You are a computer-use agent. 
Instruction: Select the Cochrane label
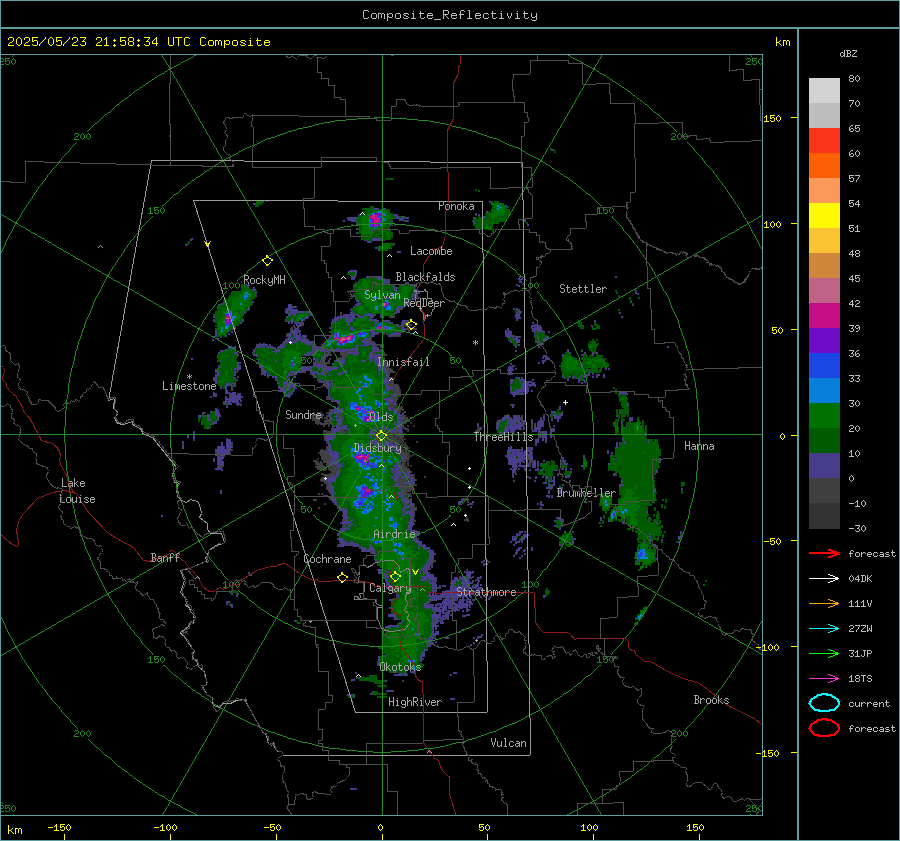point(327,559)
